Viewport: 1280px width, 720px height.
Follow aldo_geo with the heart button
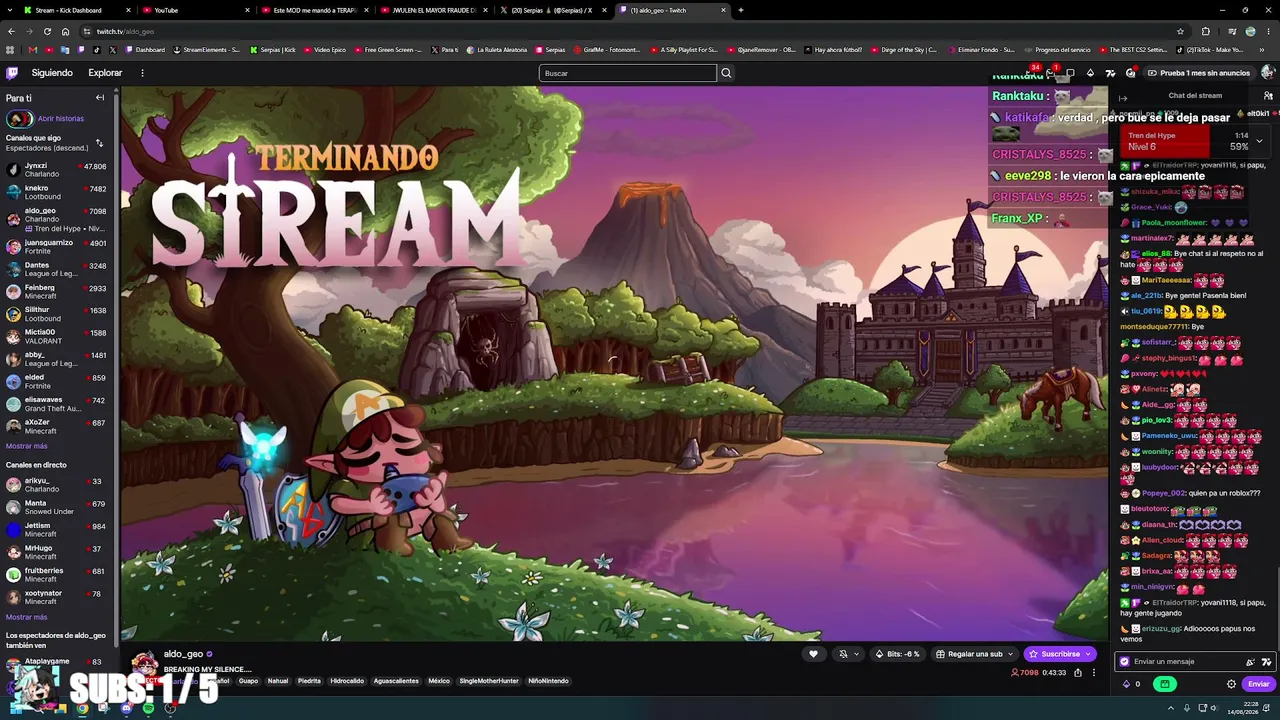813,654
